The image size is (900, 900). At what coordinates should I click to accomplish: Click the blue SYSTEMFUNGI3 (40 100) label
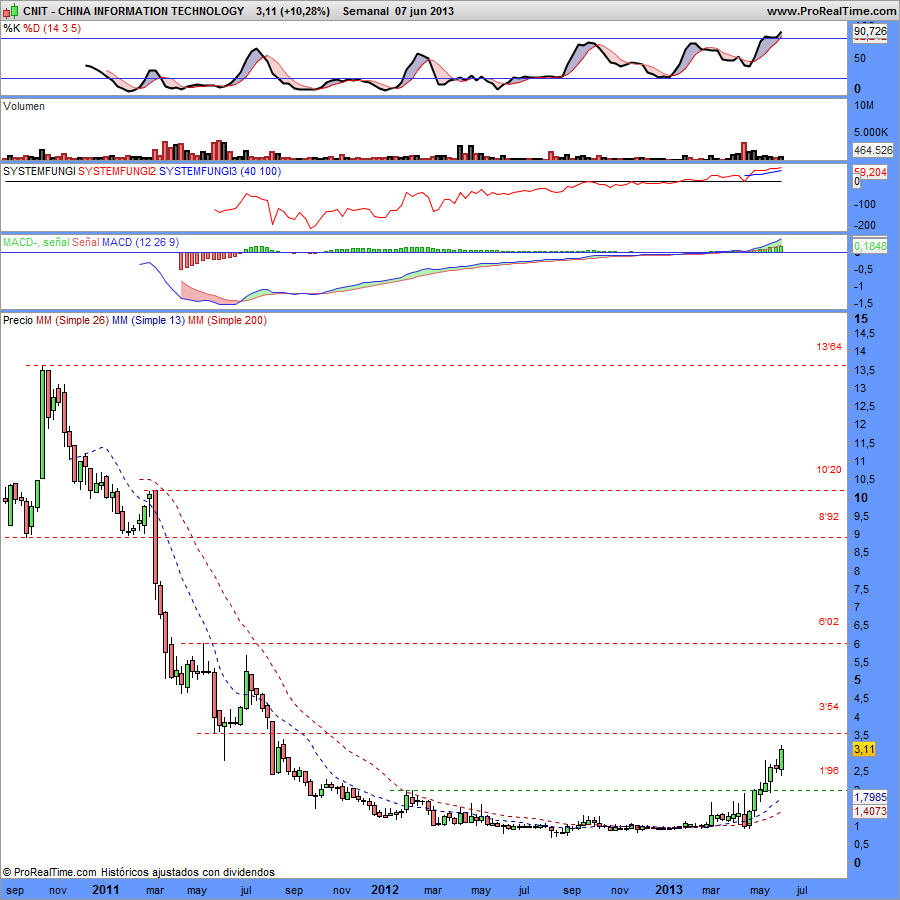[x=220, y=171]
